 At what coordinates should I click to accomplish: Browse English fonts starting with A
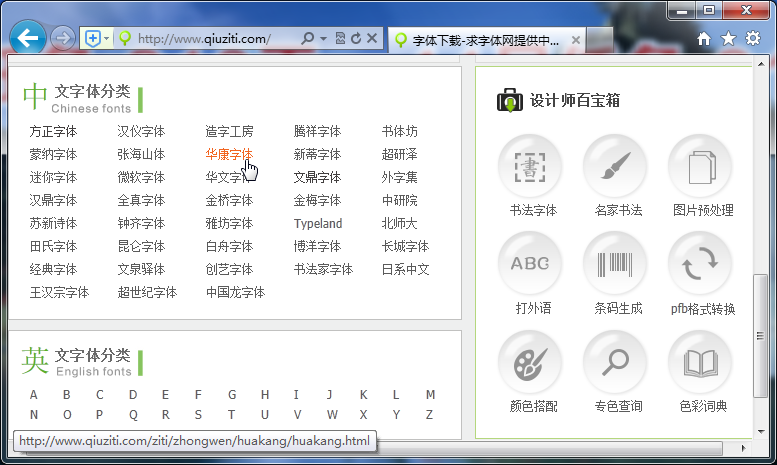tap(33, 395)
